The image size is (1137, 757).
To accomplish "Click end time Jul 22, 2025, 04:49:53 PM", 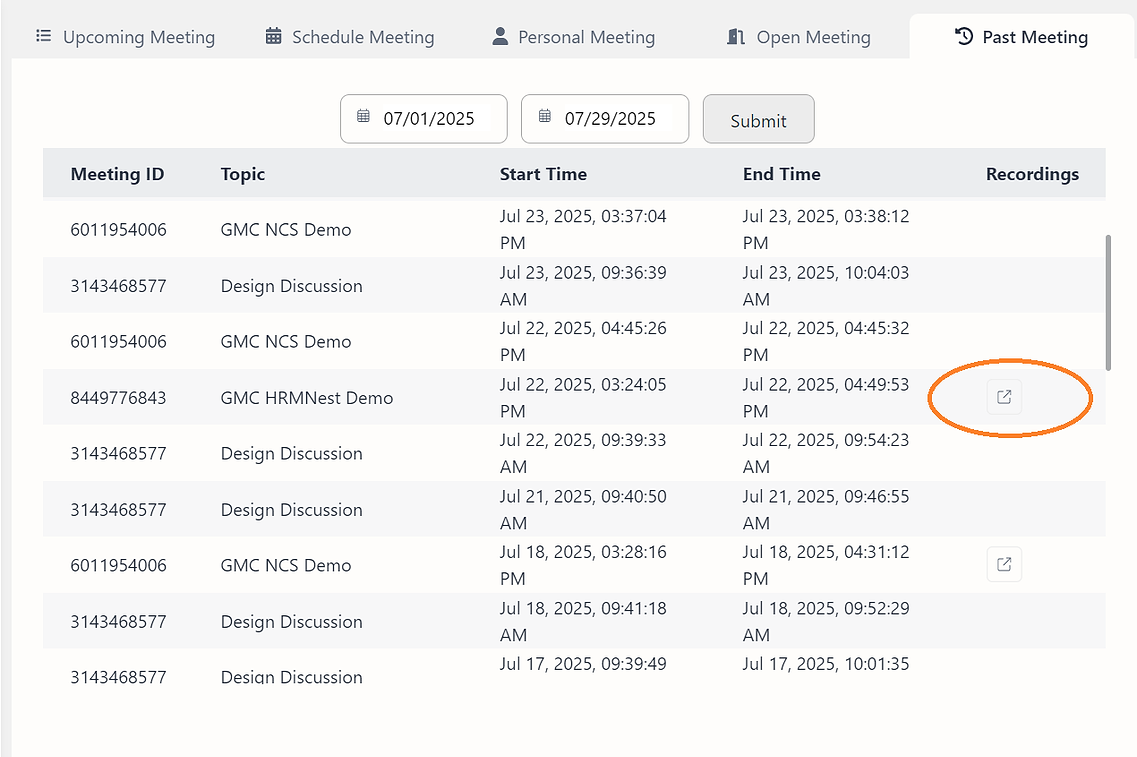I will [826, 397].
